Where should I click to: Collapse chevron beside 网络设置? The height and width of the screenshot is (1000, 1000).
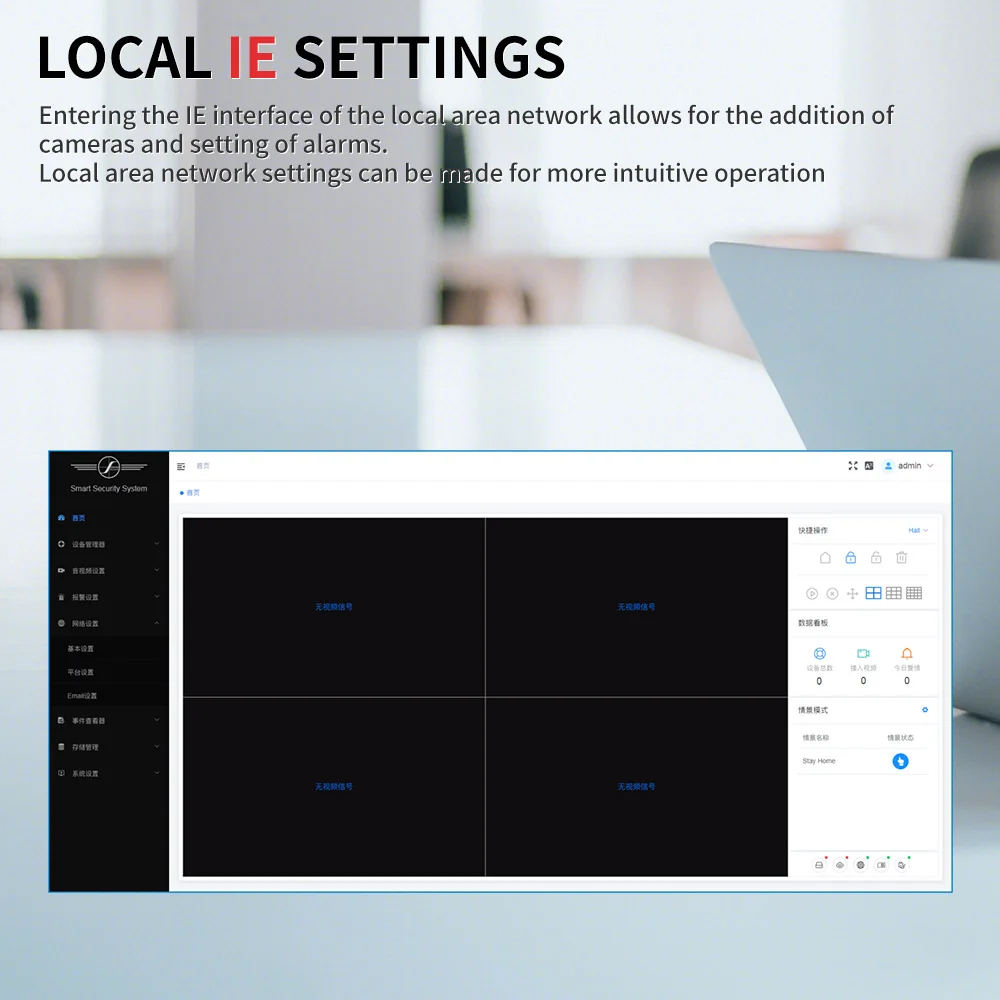pyautogui.click(x=157, y=623)
